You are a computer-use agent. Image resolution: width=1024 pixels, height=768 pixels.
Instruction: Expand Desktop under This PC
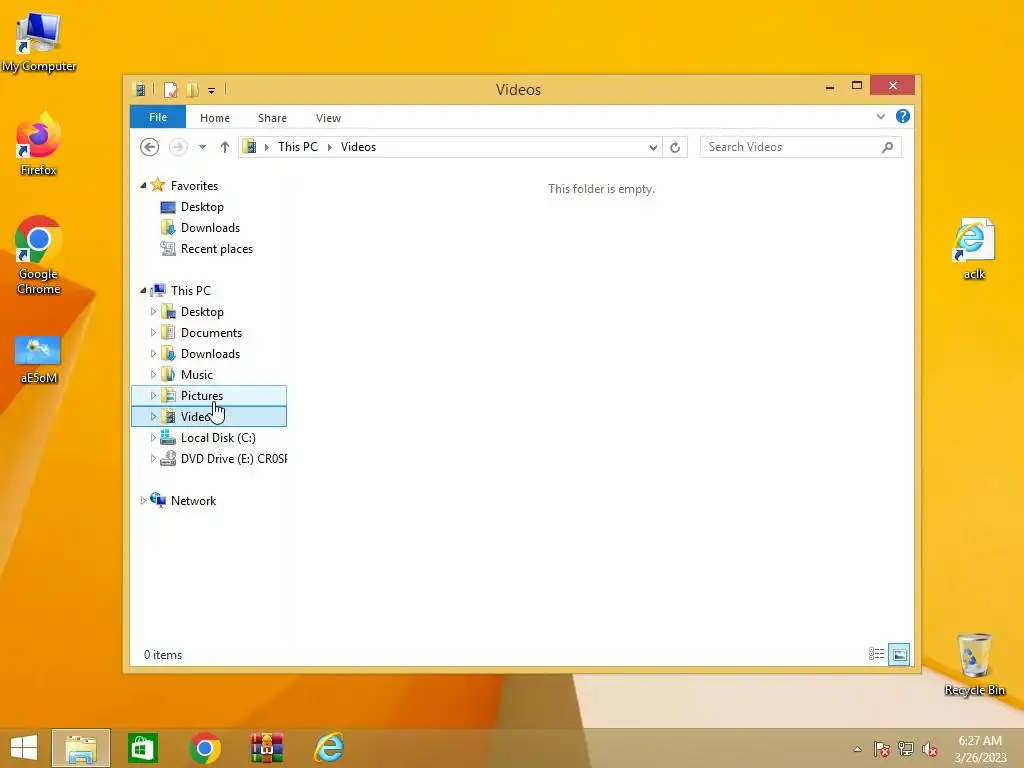point(153,312)
